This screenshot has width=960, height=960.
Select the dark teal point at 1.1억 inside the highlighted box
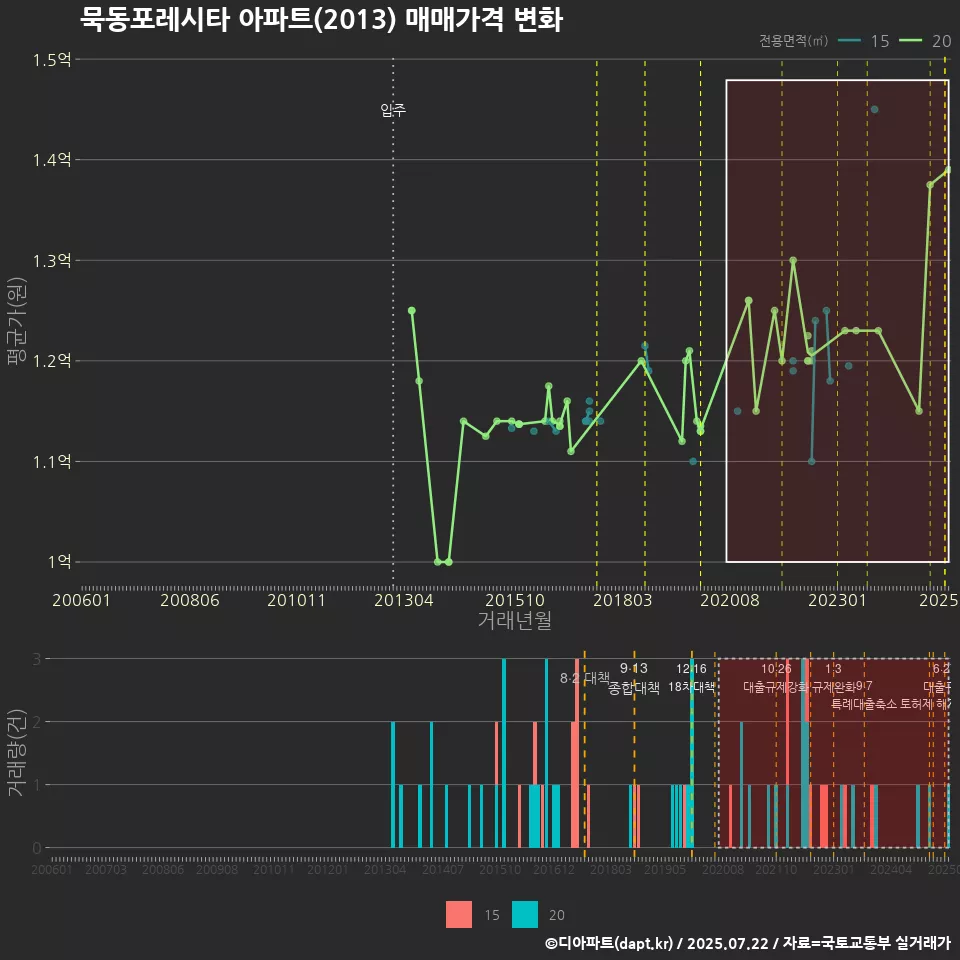(812, 461)
